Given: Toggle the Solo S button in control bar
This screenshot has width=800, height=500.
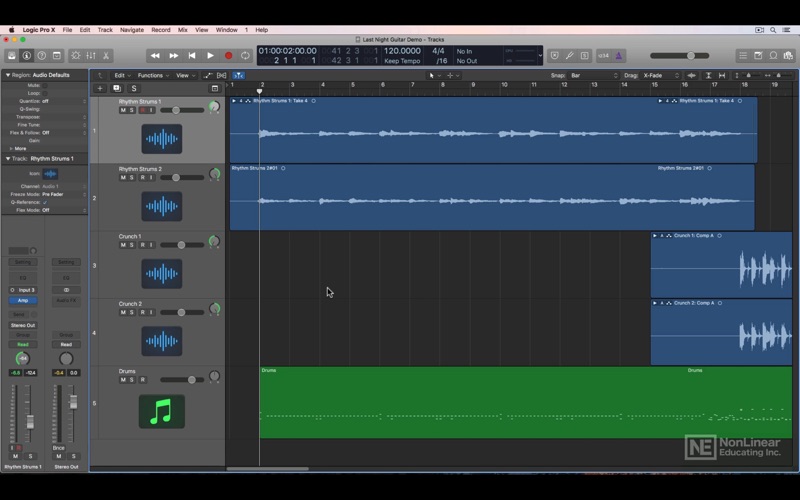Looking at the screenshot, I should pos(584,56).
